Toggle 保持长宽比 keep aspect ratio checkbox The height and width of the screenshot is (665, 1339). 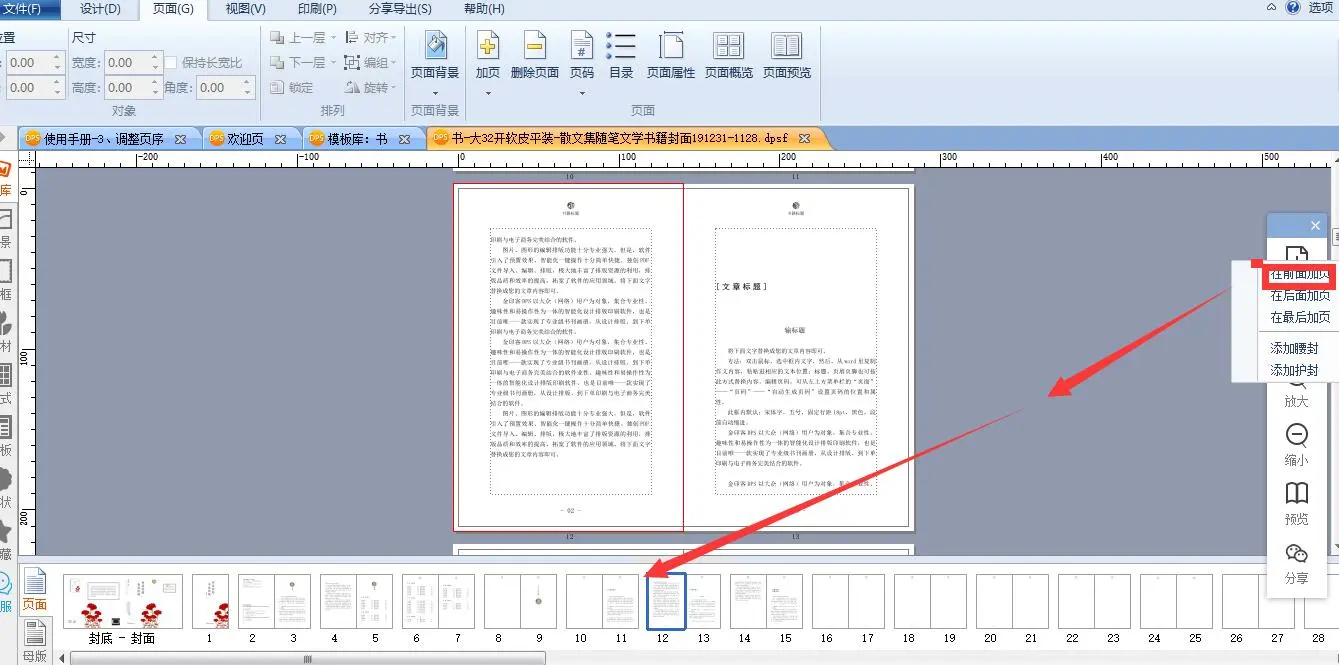(x=170, y=62)
